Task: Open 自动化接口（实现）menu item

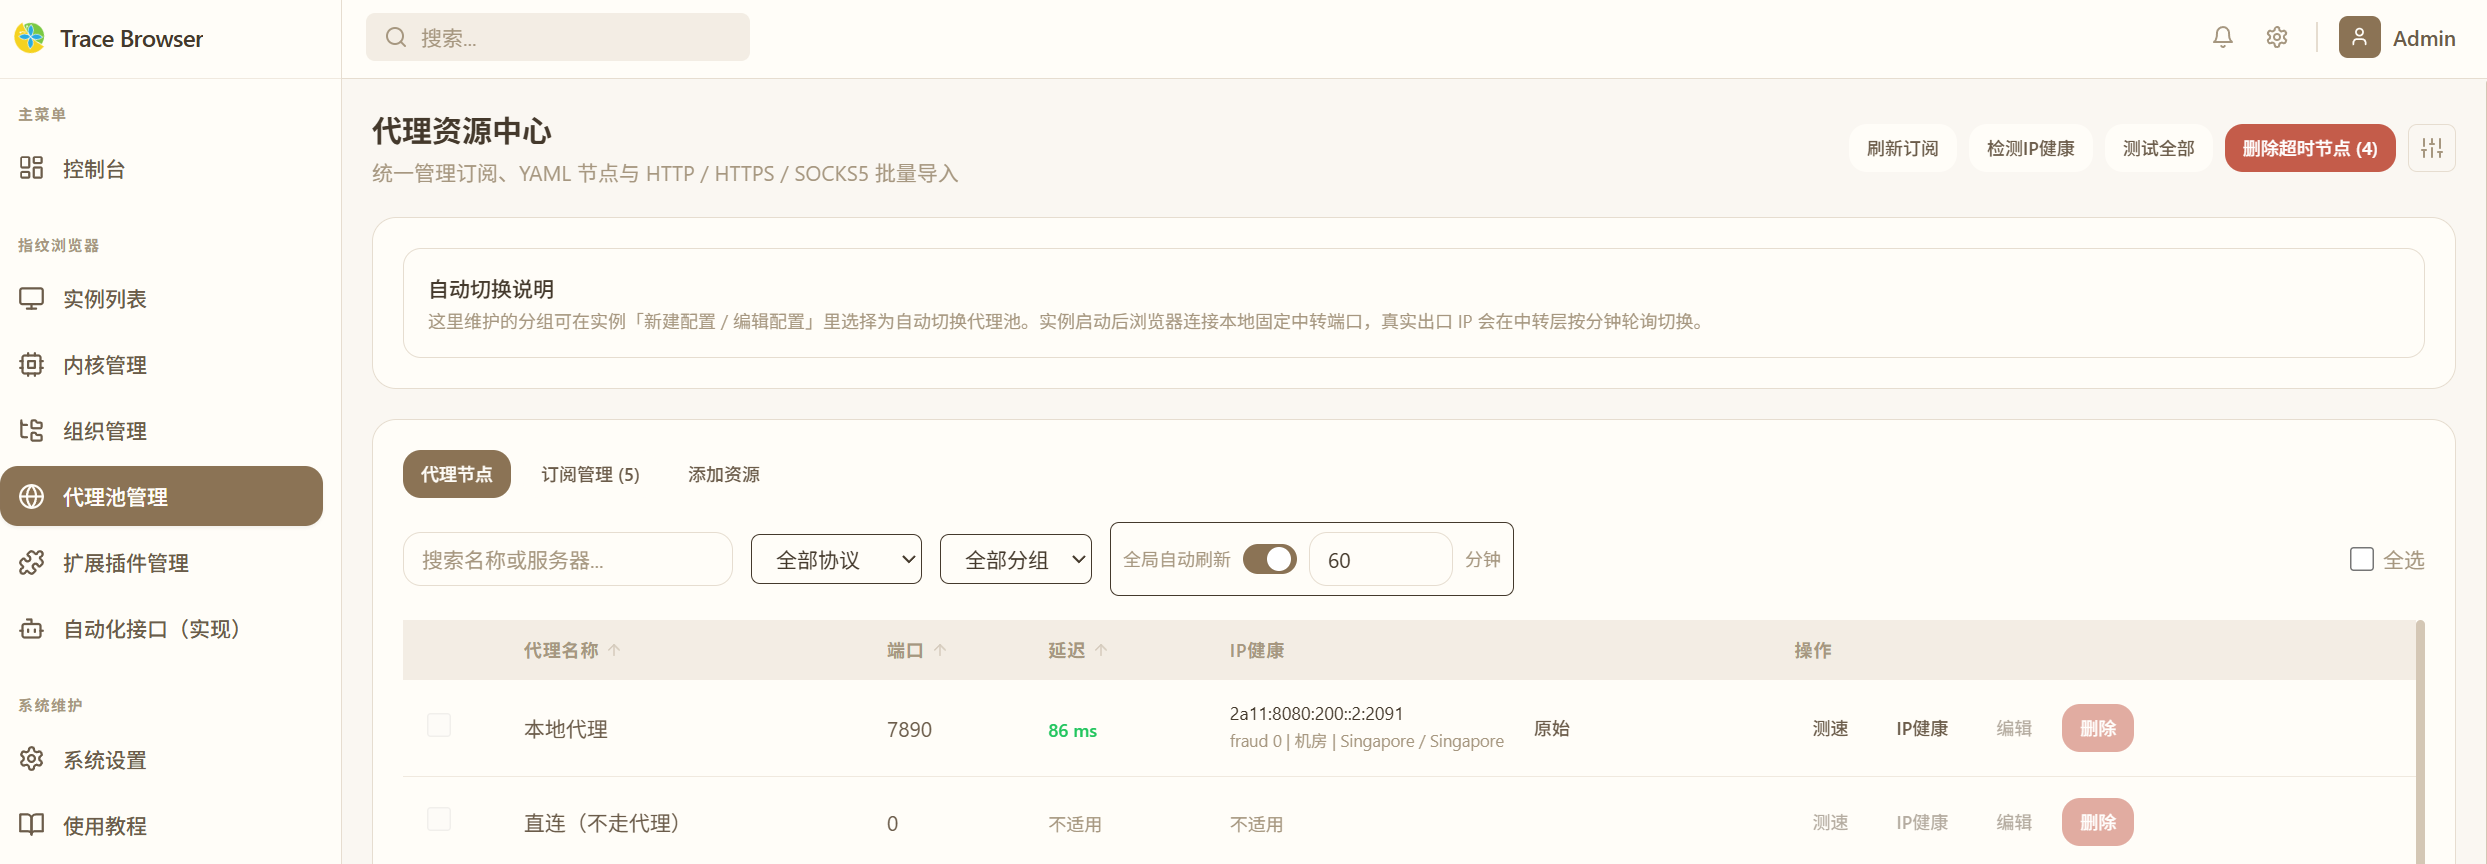Action: point(161,628)
